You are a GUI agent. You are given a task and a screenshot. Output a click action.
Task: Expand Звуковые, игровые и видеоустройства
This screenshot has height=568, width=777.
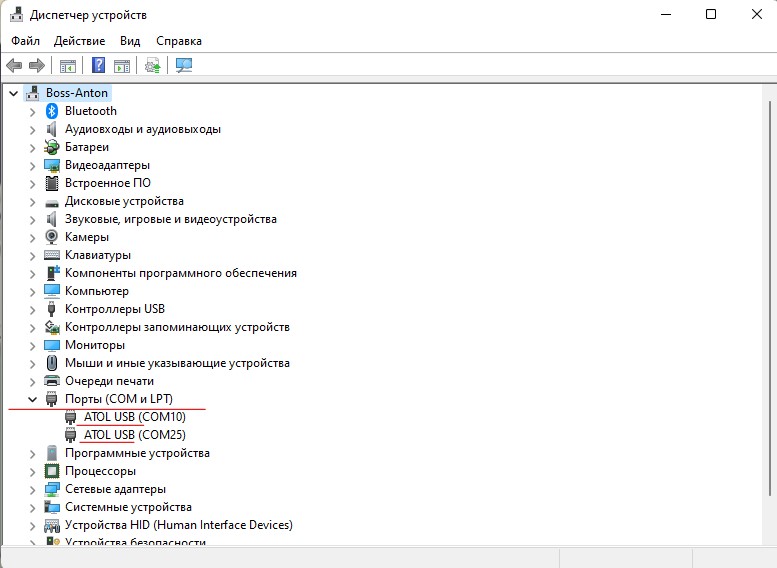(32, 220)
